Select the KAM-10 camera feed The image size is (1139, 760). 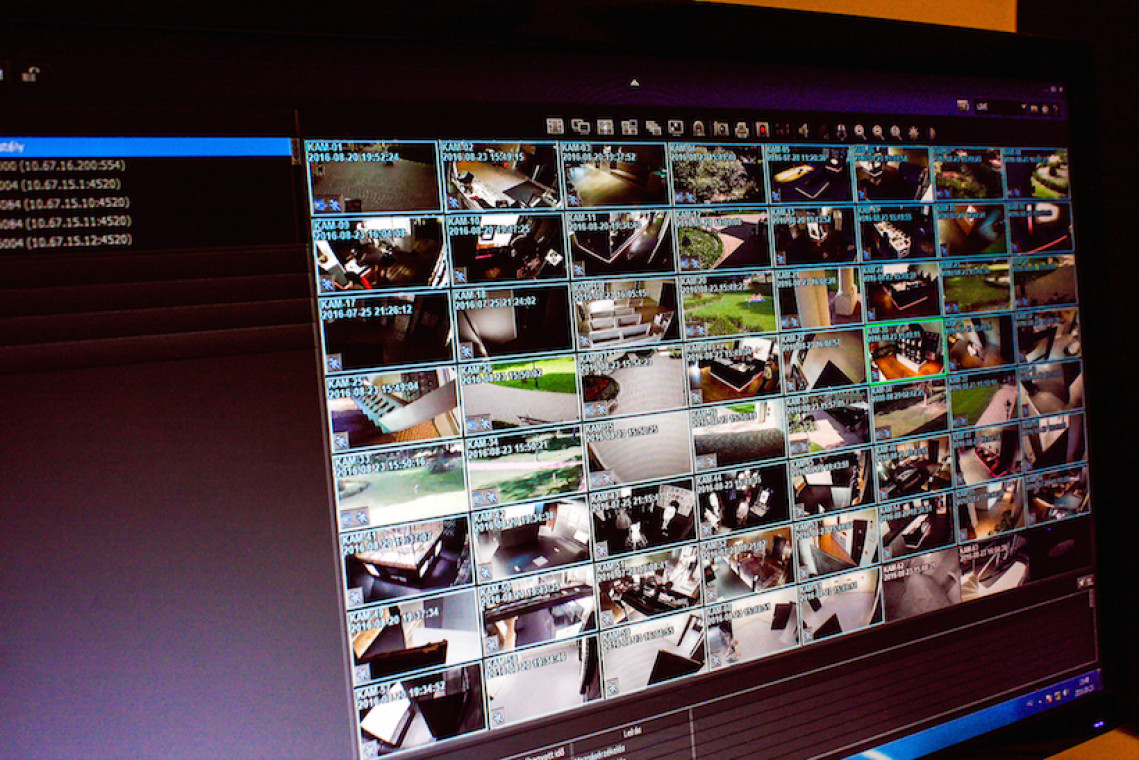pos(506,246)
